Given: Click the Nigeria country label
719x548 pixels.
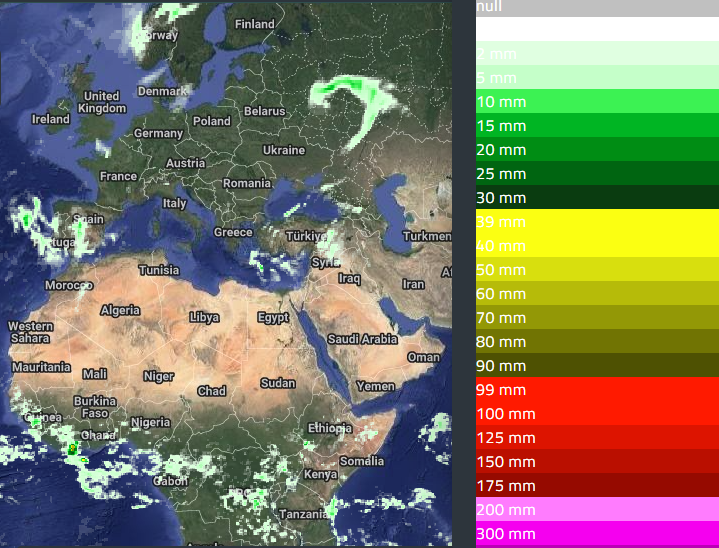Looking at the screenshot, I should coord(150,422).
